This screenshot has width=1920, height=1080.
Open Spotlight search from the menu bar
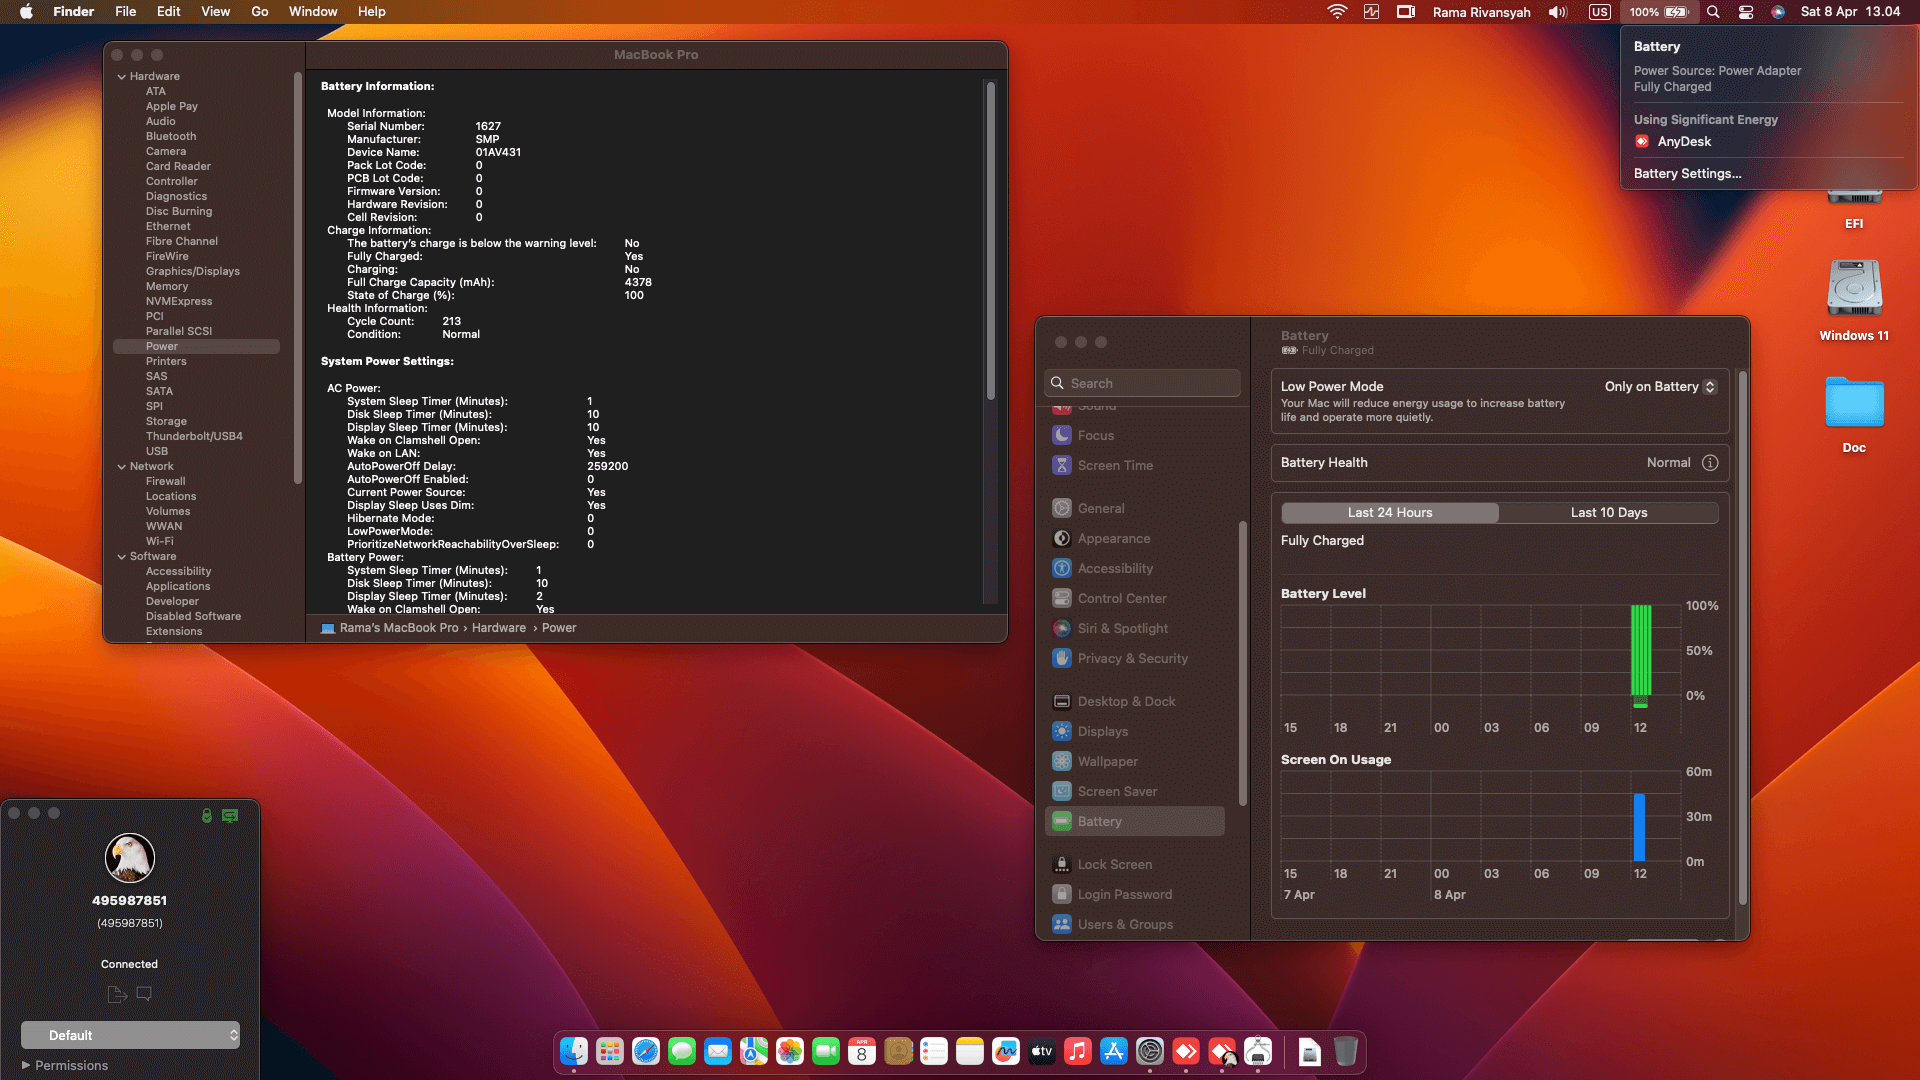pyautogui.click(x=1713, y=12)
